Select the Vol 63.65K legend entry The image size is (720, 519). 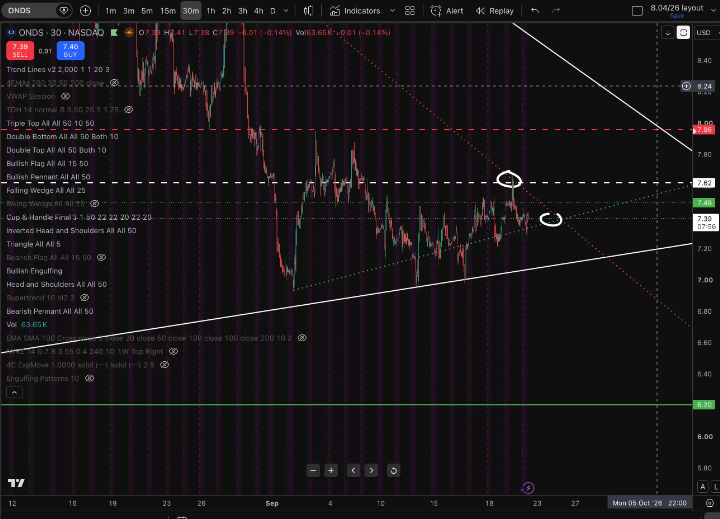[27, 325]
